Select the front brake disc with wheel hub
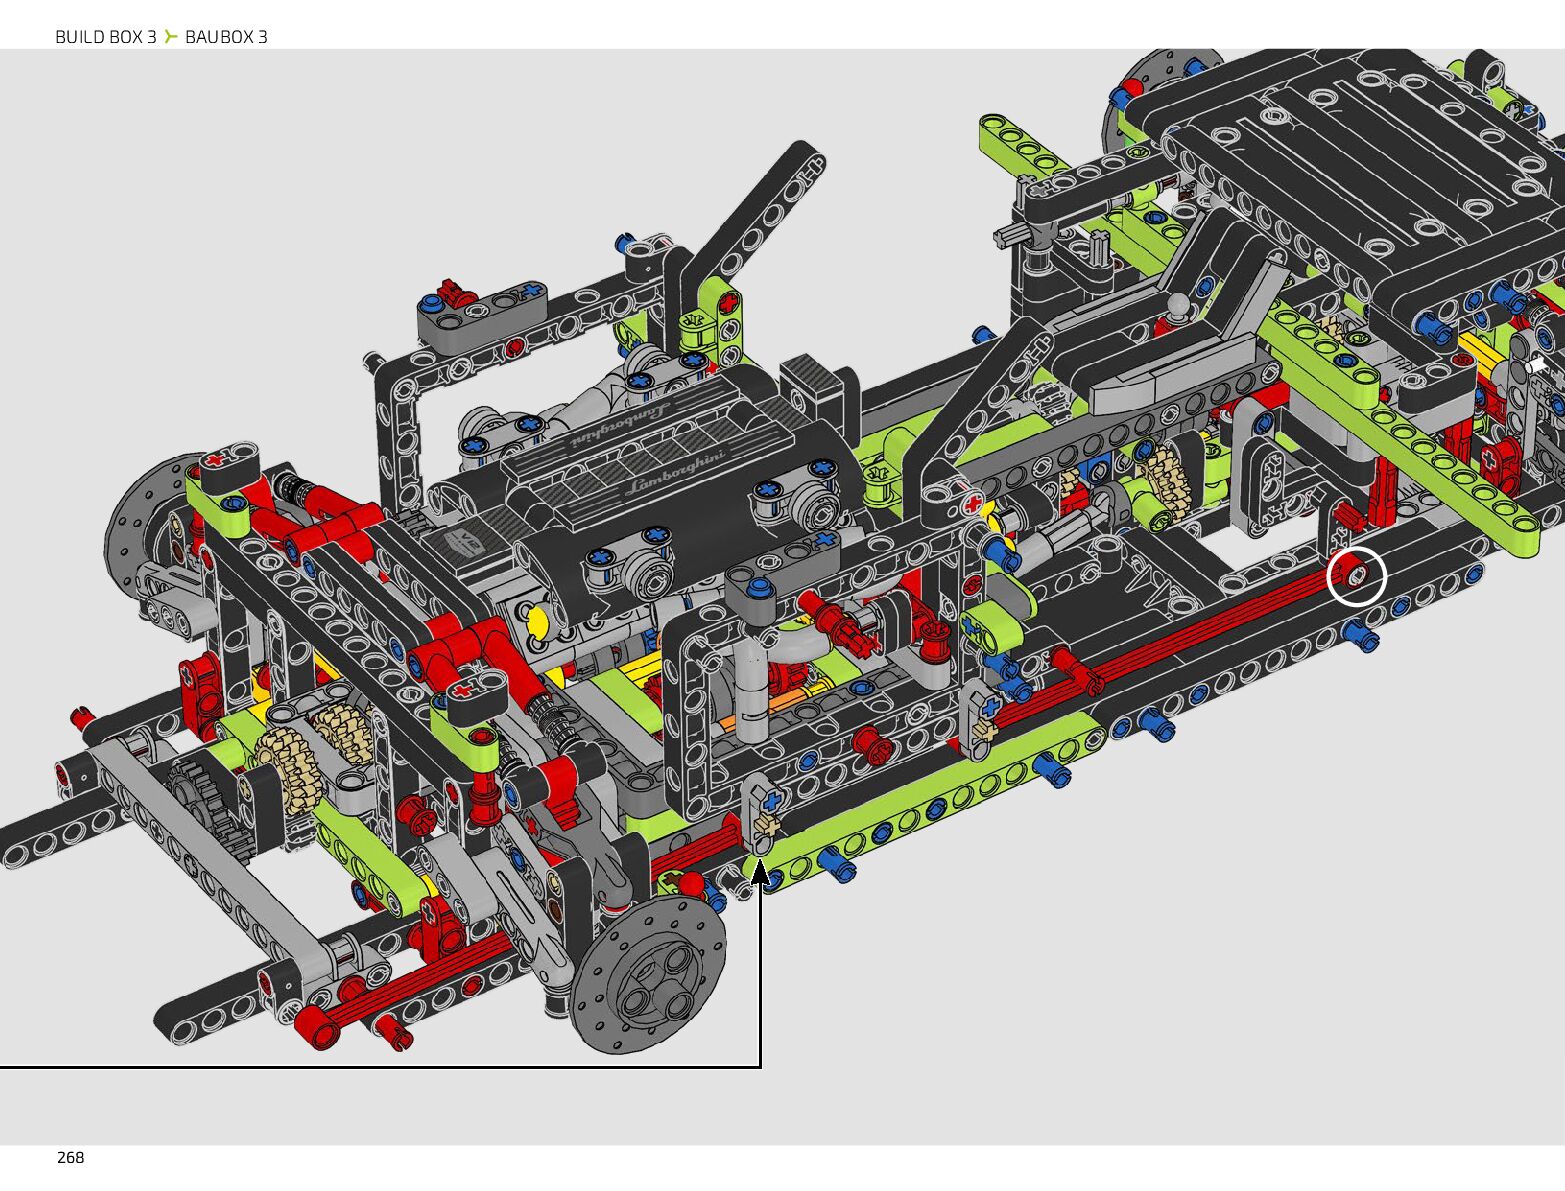 coord(648,975)
